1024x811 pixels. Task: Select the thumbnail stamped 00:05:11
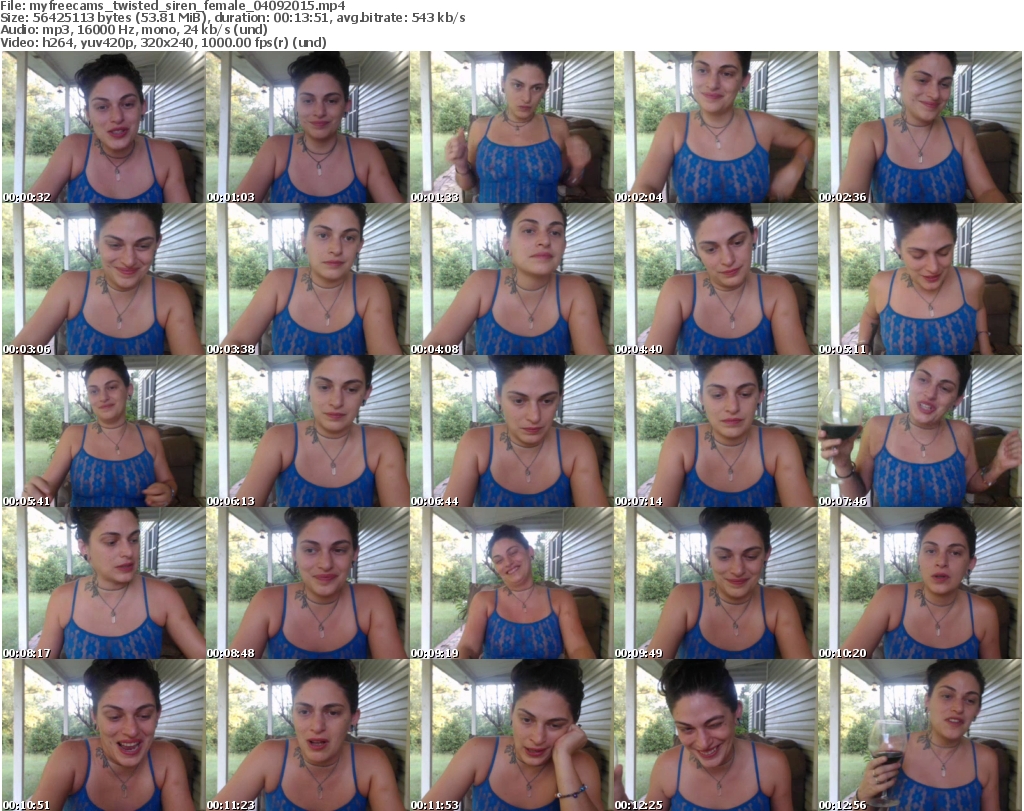click(920, 279)
